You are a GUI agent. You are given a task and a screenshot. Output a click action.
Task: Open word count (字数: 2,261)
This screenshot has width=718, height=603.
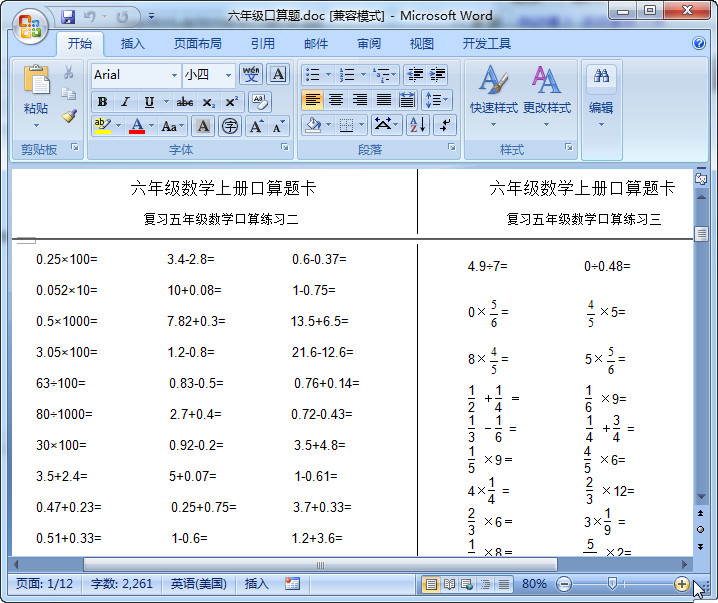pyautogui.click(x=121, y=583)
